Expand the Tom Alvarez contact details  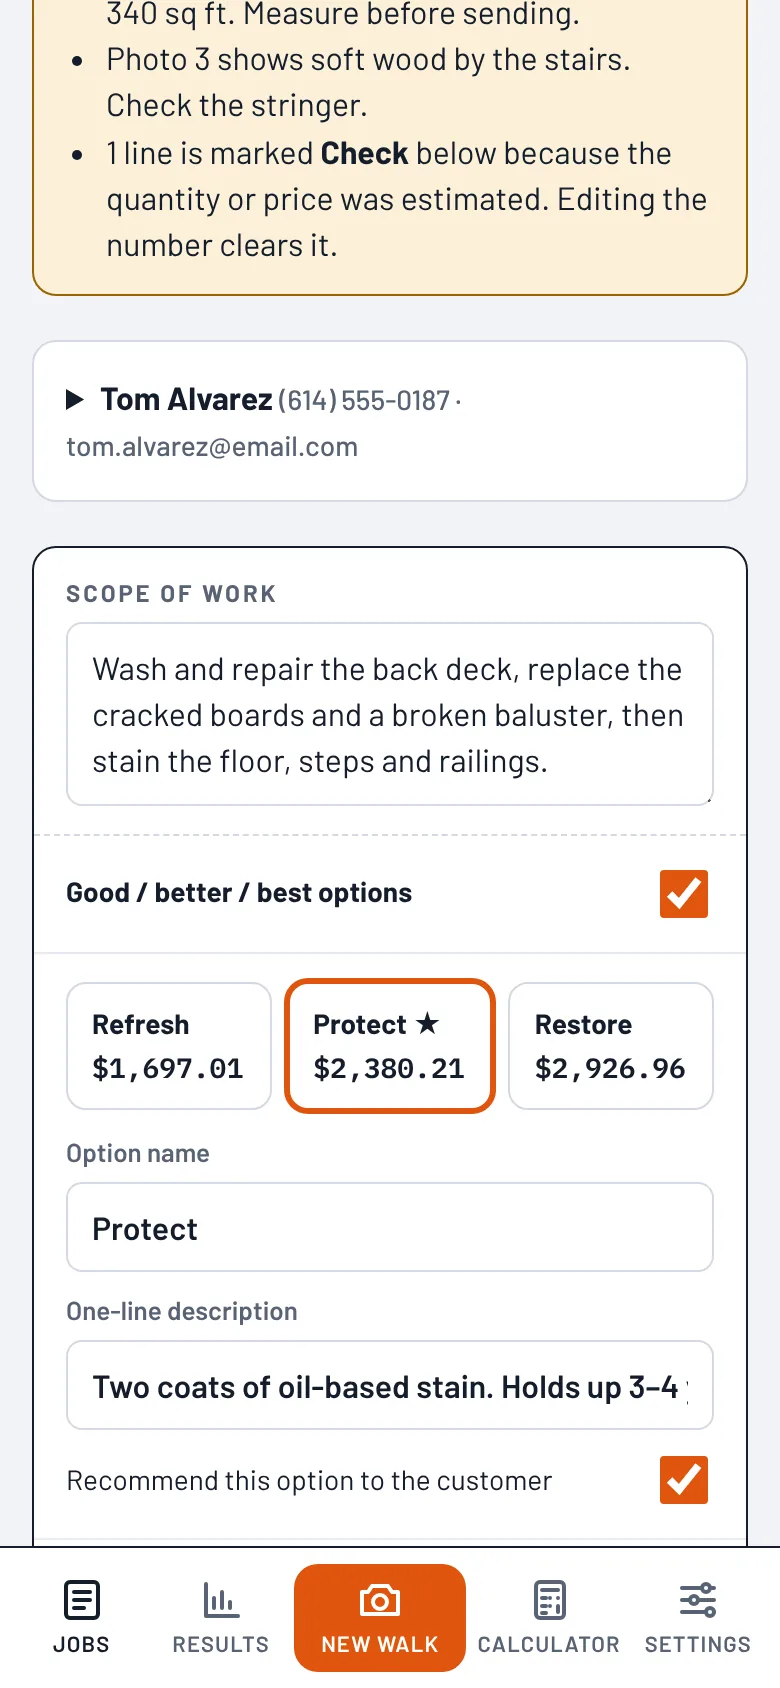tap(75, 400)
